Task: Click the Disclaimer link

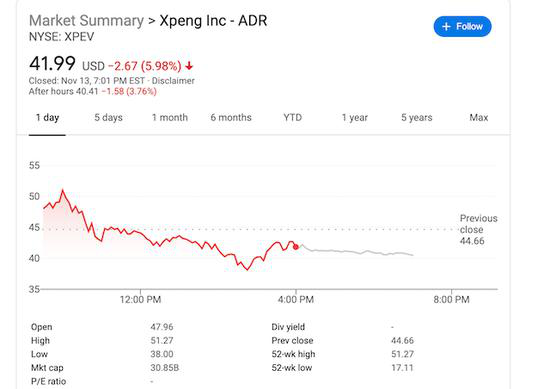Action: point(173,81)
